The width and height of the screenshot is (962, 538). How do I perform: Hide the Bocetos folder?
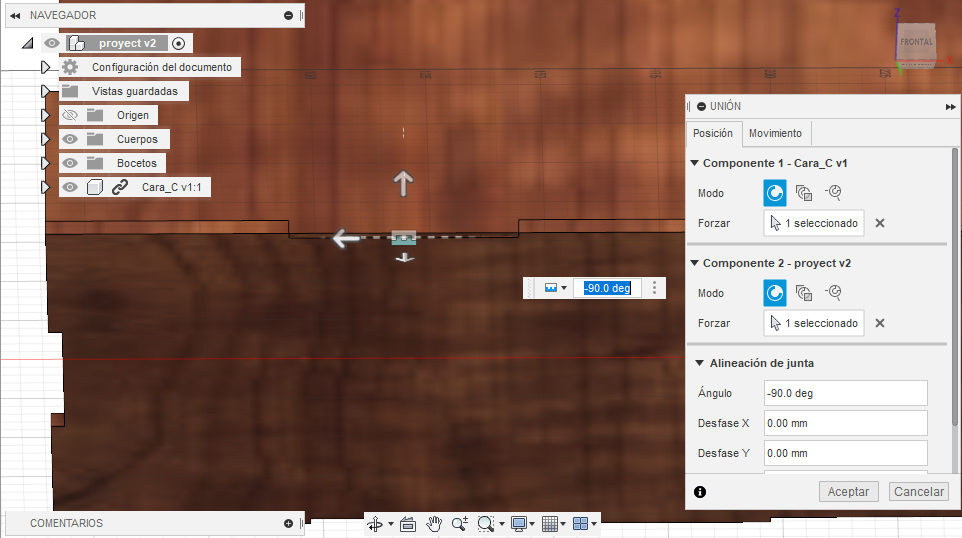70,163
